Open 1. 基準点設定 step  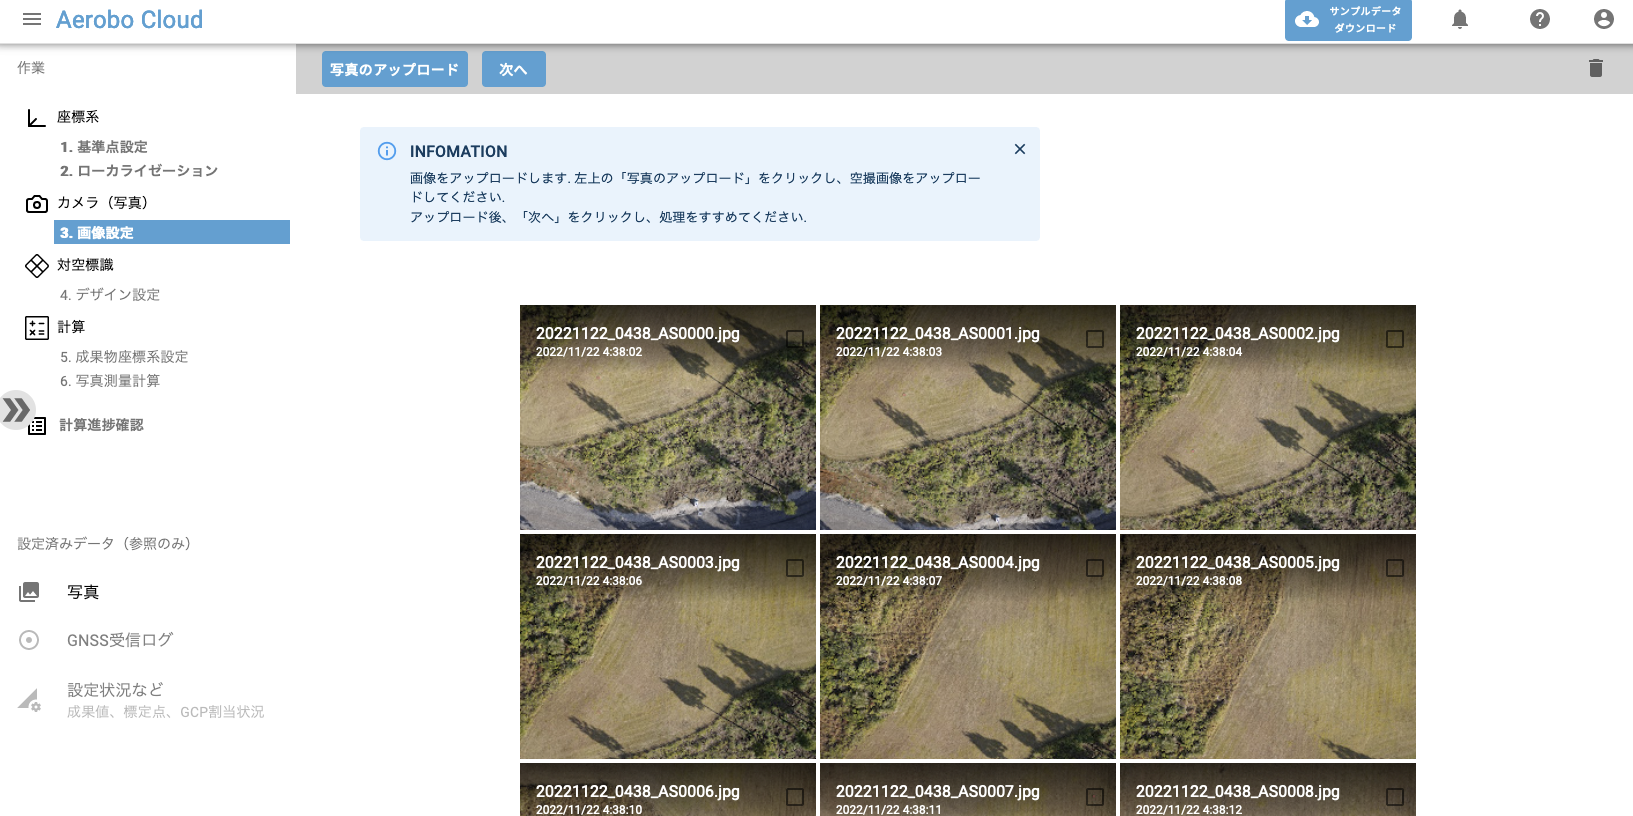point(104,147)
